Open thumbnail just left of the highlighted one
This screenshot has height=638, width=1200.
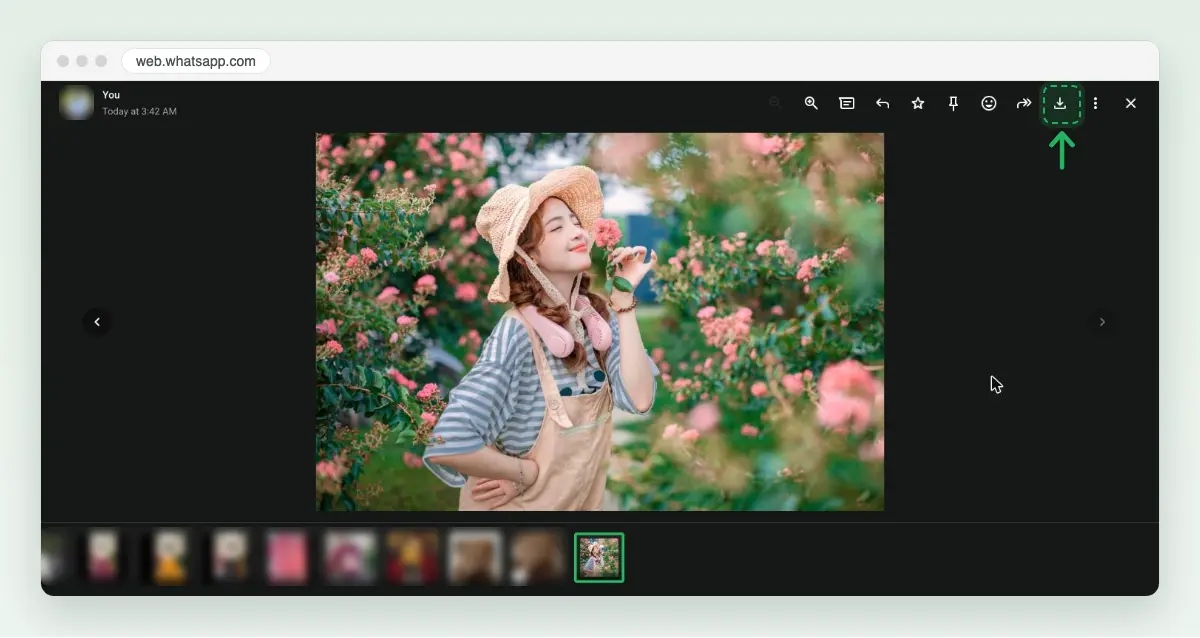tap(537, 557)
